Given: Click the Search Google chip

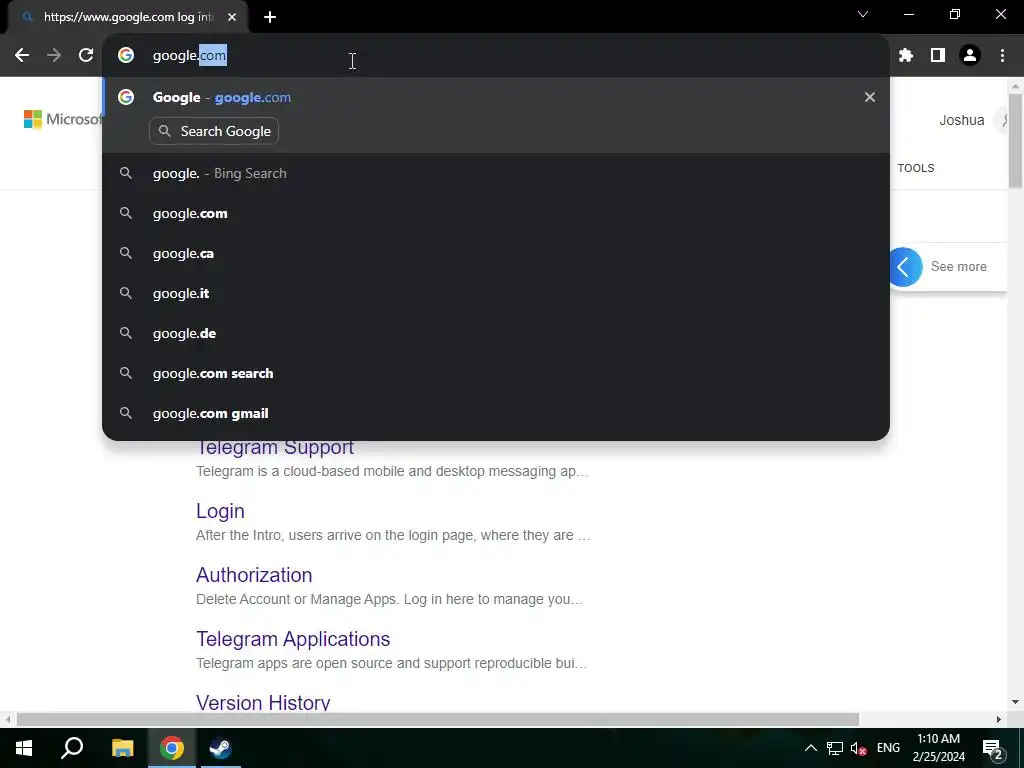Looking at the screenshot, I should (214, 131).
